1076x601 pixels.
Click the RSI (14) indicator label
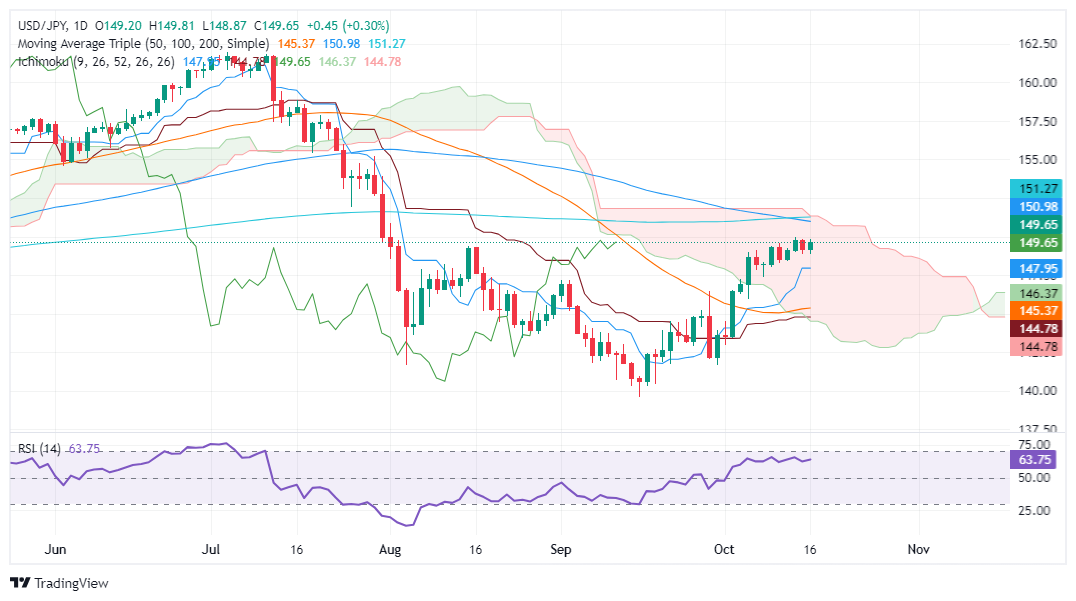click(39, 449)
